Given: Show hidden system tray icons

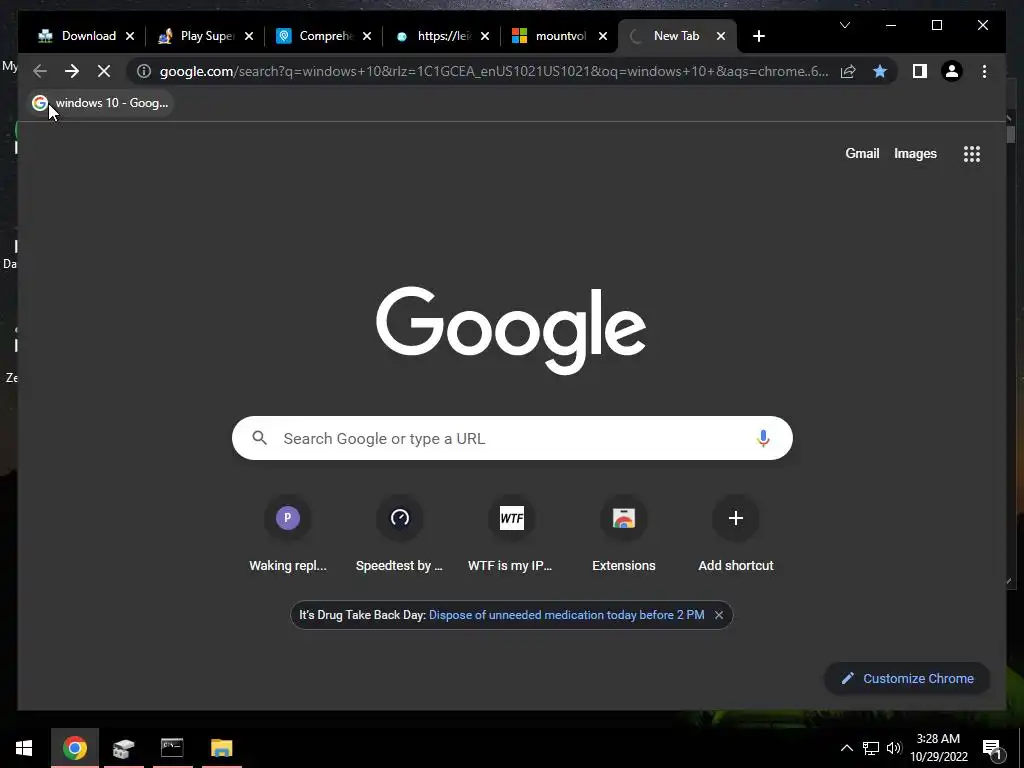Looking at the screenshot, I should click(846, 748).
